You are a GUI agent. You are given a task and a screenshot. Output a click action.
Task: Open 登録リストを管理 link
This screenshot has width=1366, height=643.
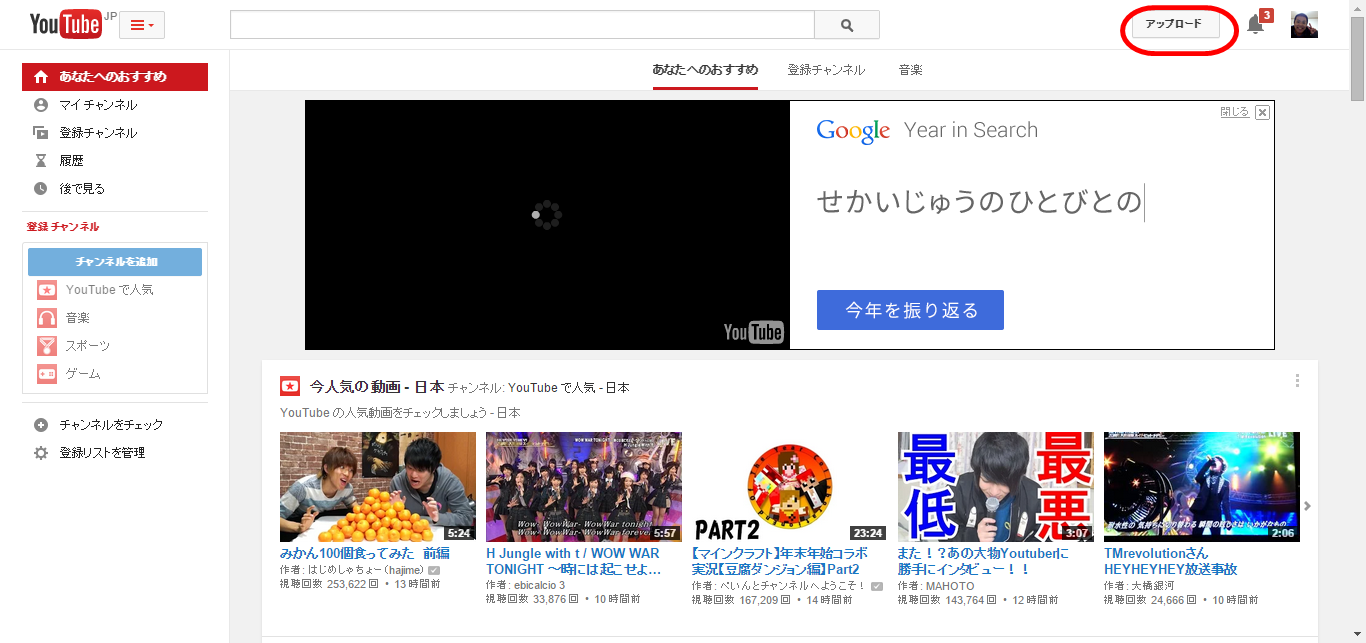(x=102, y=453)
